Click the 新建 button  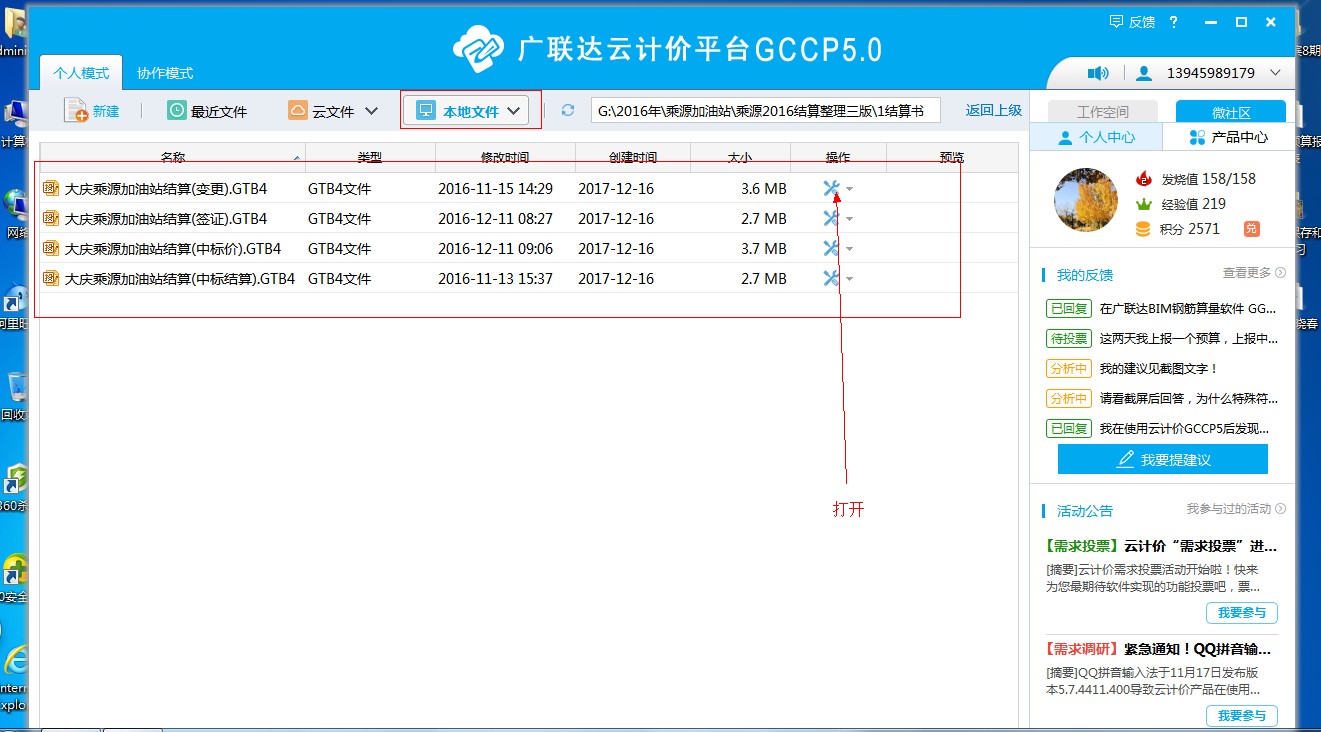[92, 111]
